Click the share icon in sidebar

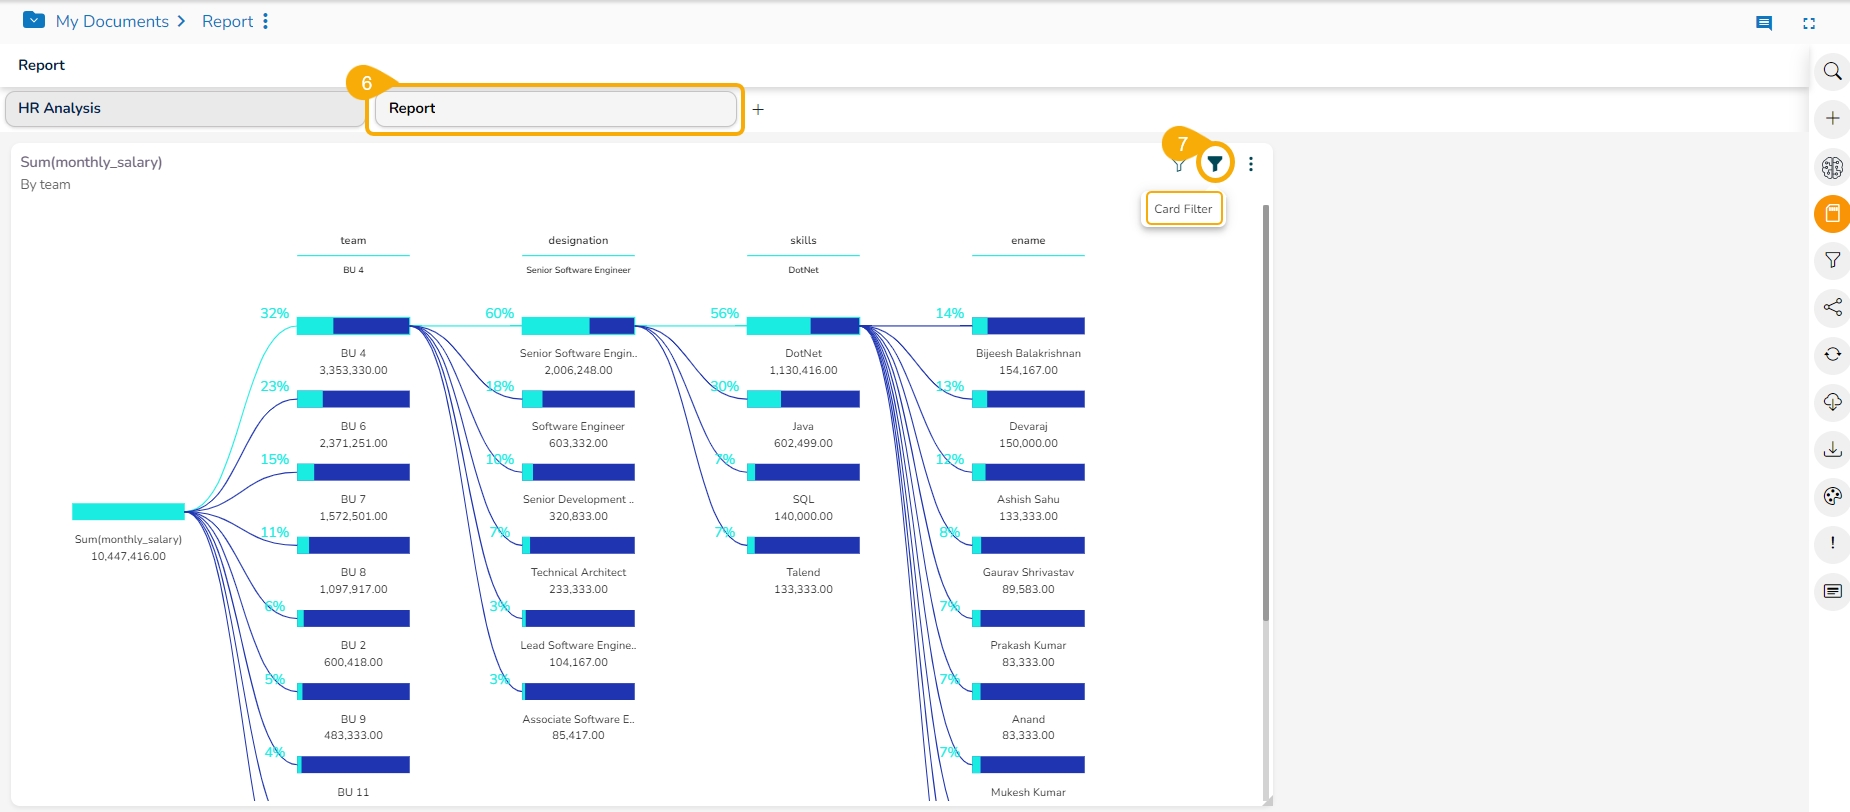pos(1832,307)
